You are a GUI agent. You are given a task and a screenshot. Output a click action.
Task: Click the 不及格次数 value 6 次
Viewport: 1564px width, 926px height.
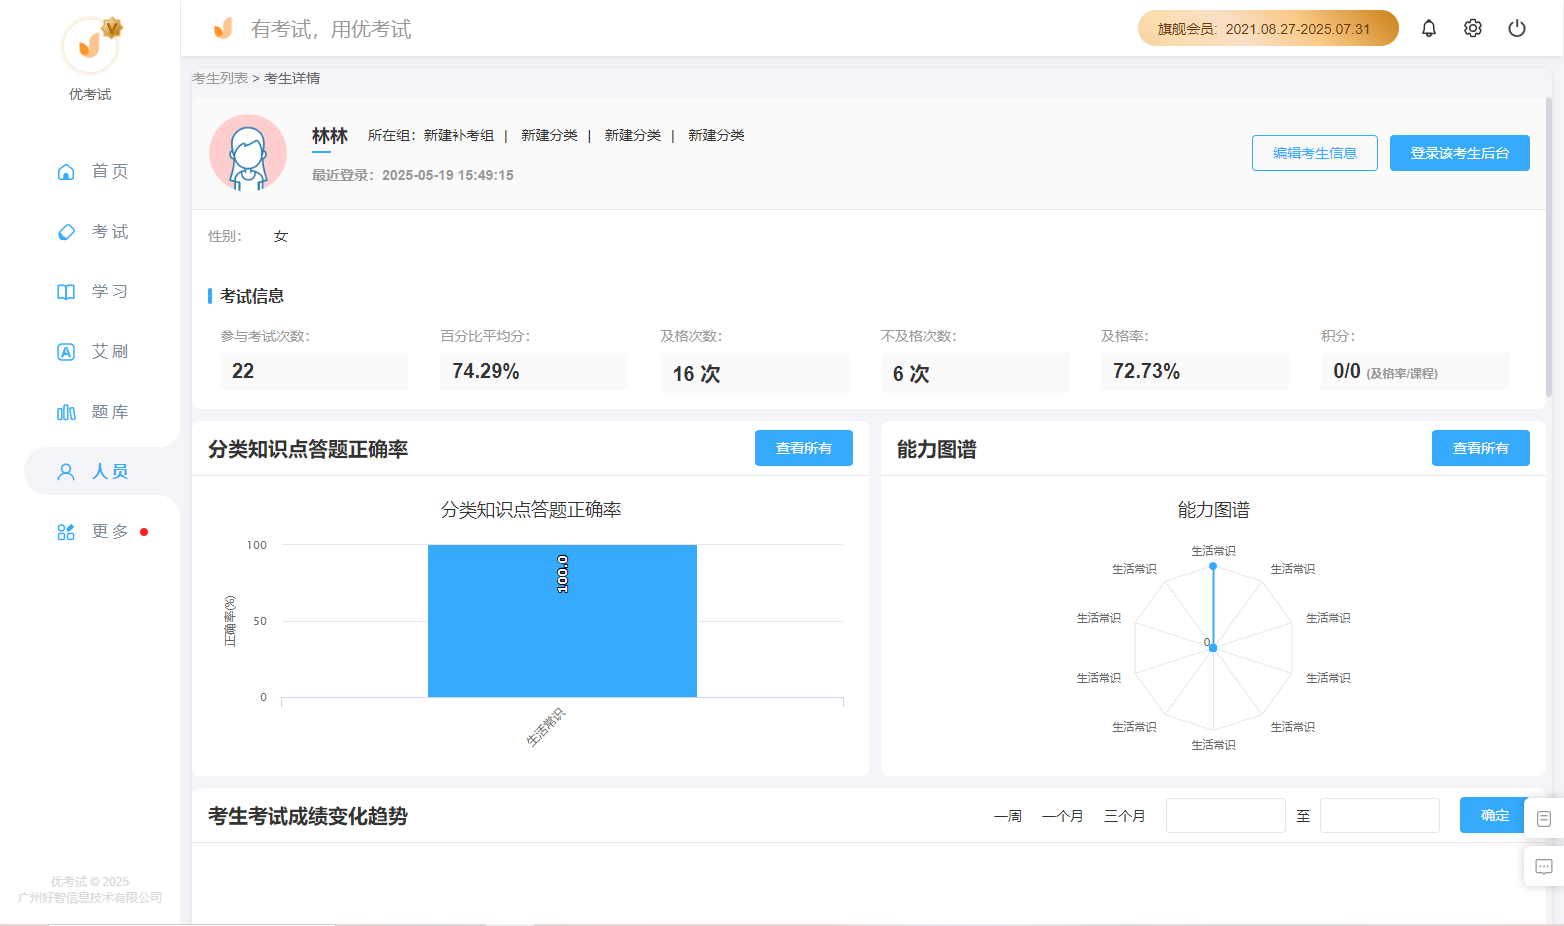[x=912, y=373]
